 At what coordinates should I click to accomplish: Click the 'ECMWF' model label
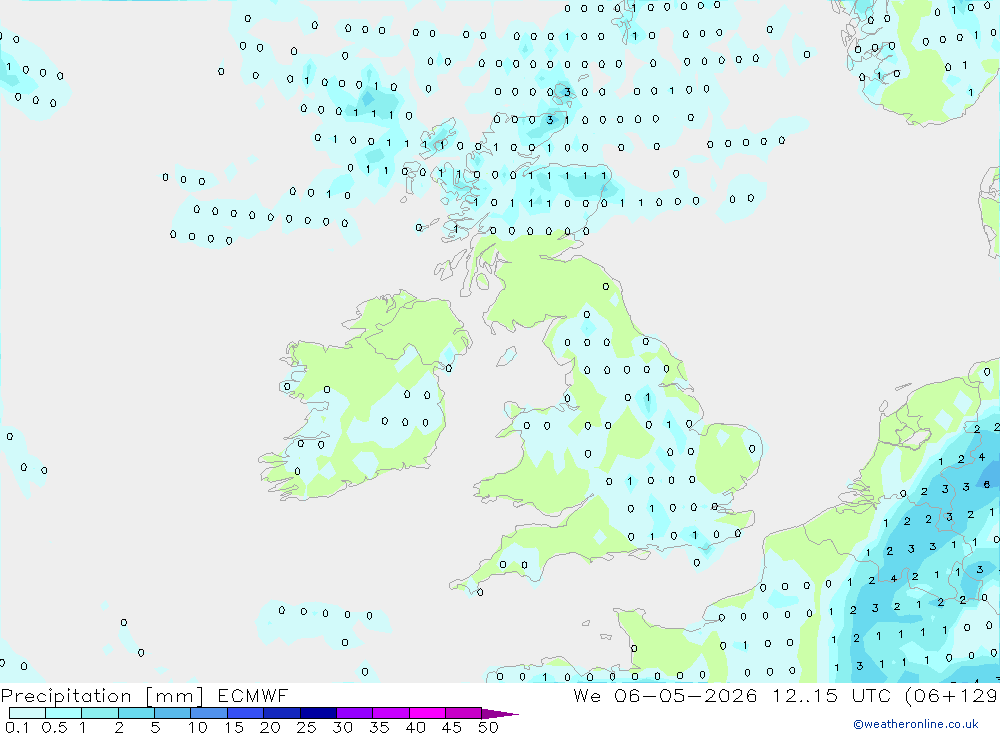click(253, 696)
